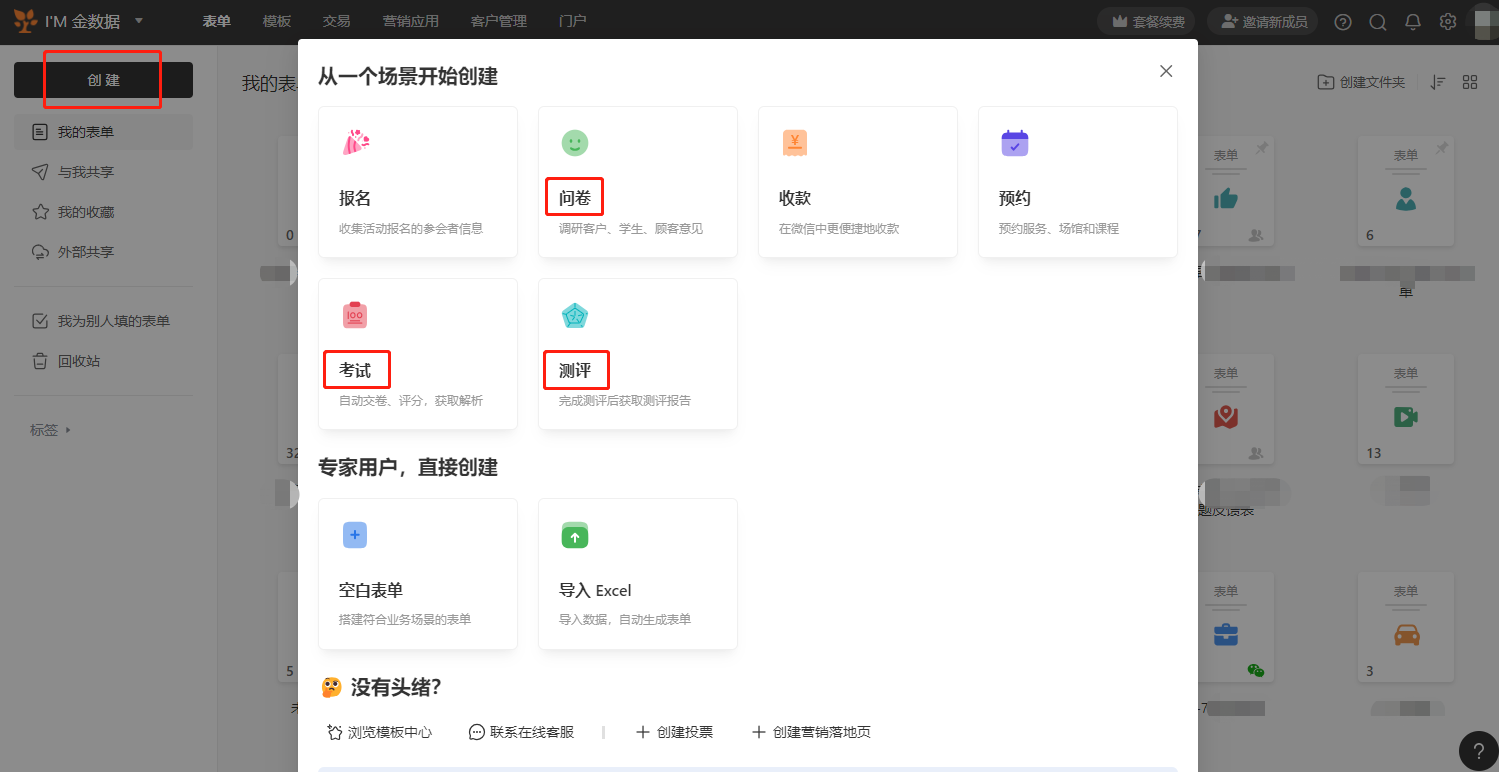Open the map-pin form card icon

coord(1226,417)
